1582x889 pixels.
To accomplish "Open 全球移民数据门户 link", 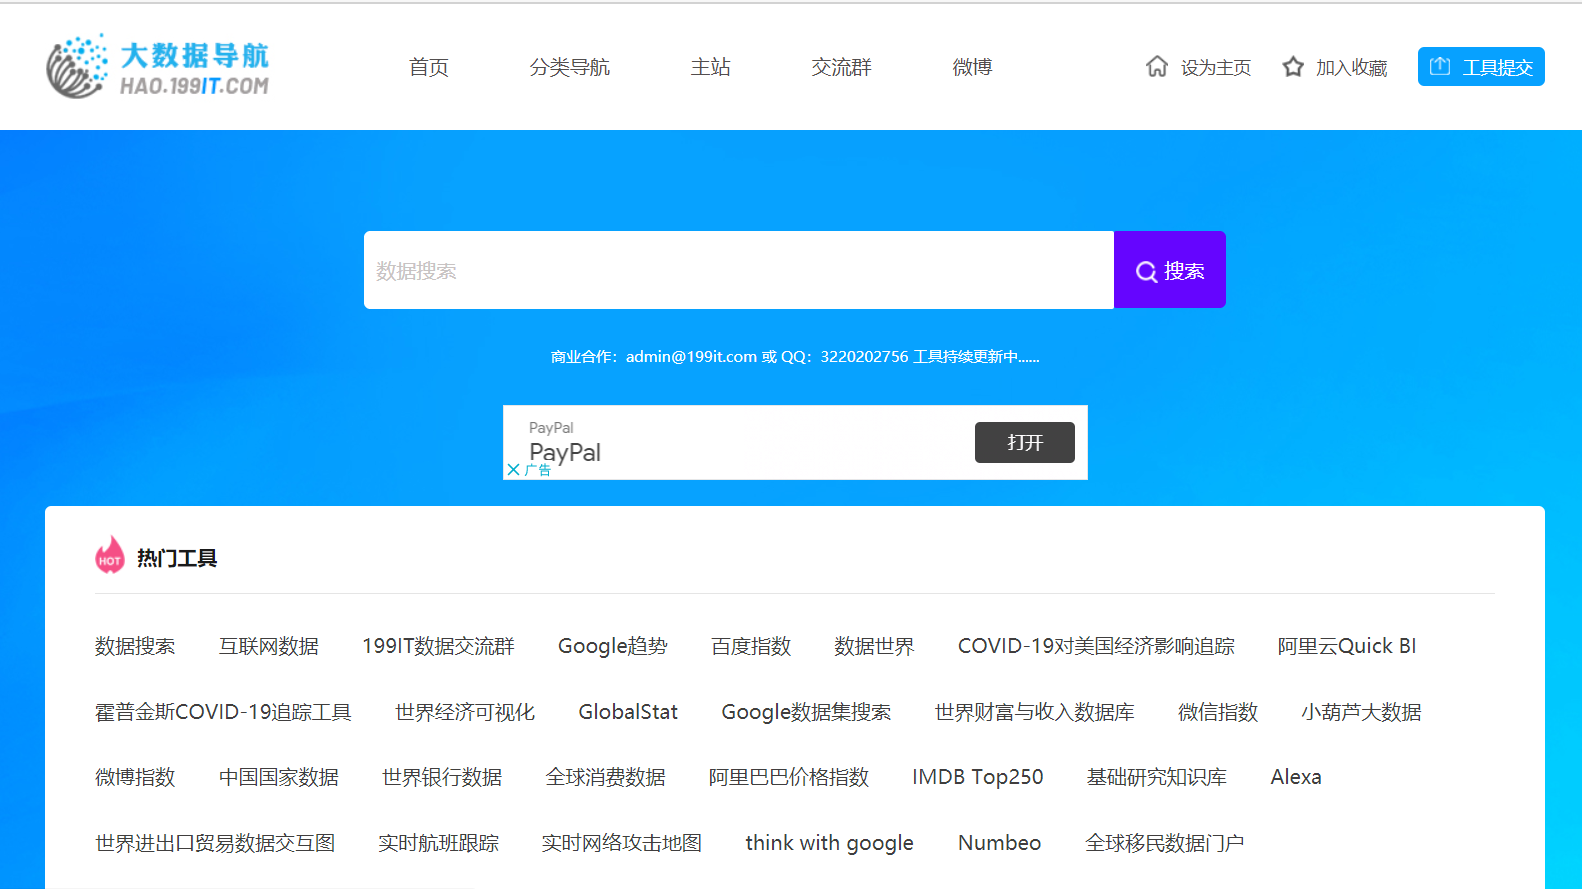I will [1165, 843].
